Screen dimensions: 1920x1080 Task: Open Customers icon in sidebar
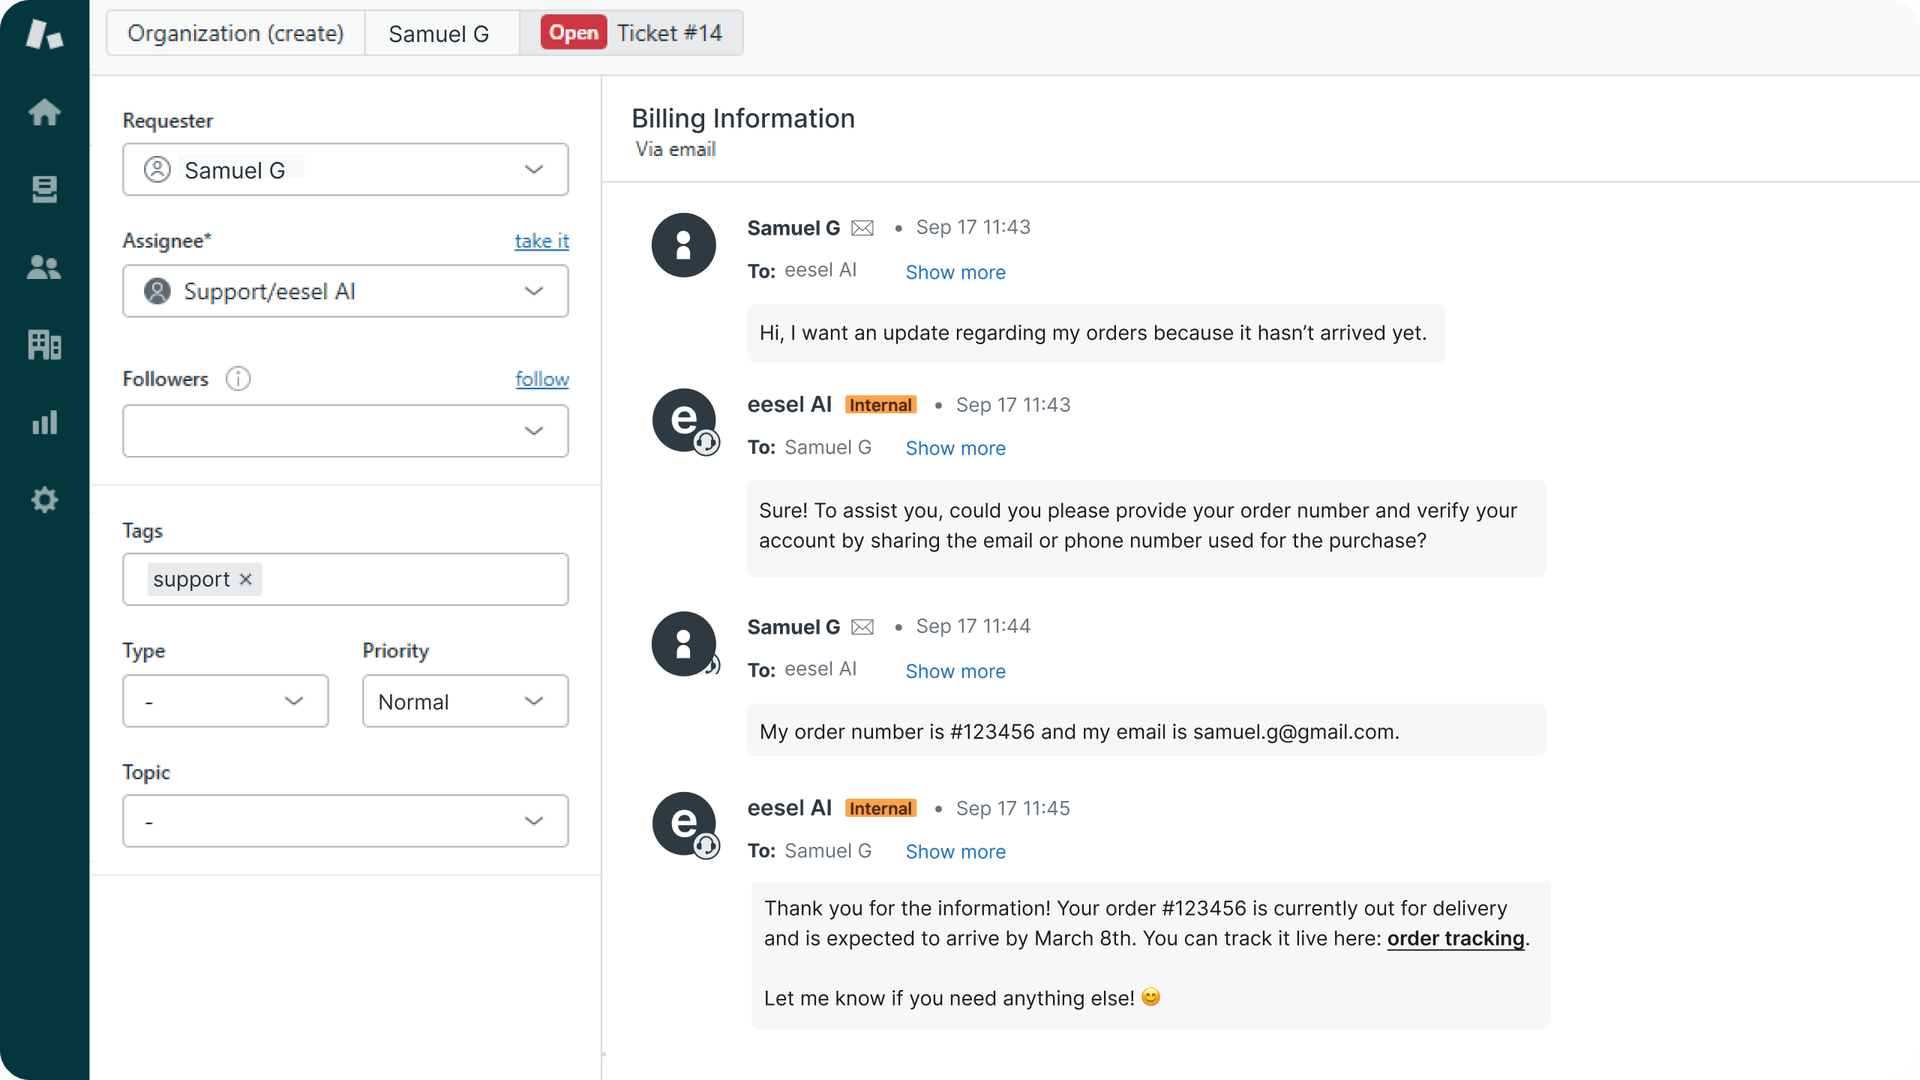click(44, 267)
